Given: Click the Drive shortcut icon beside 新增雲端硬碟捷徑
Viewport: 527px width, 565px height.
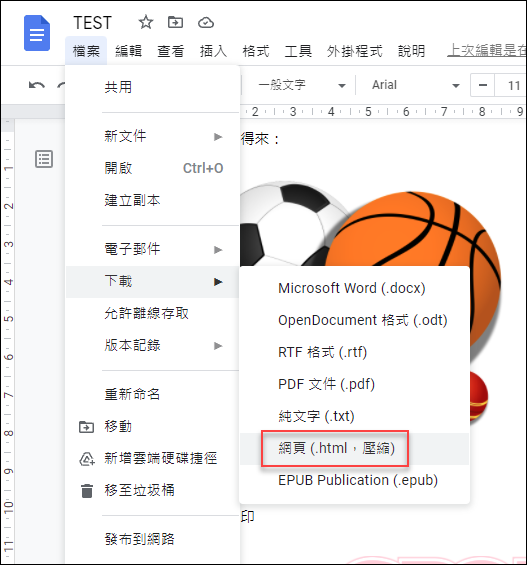Looking at the screenshot, I should pos(87,459).
